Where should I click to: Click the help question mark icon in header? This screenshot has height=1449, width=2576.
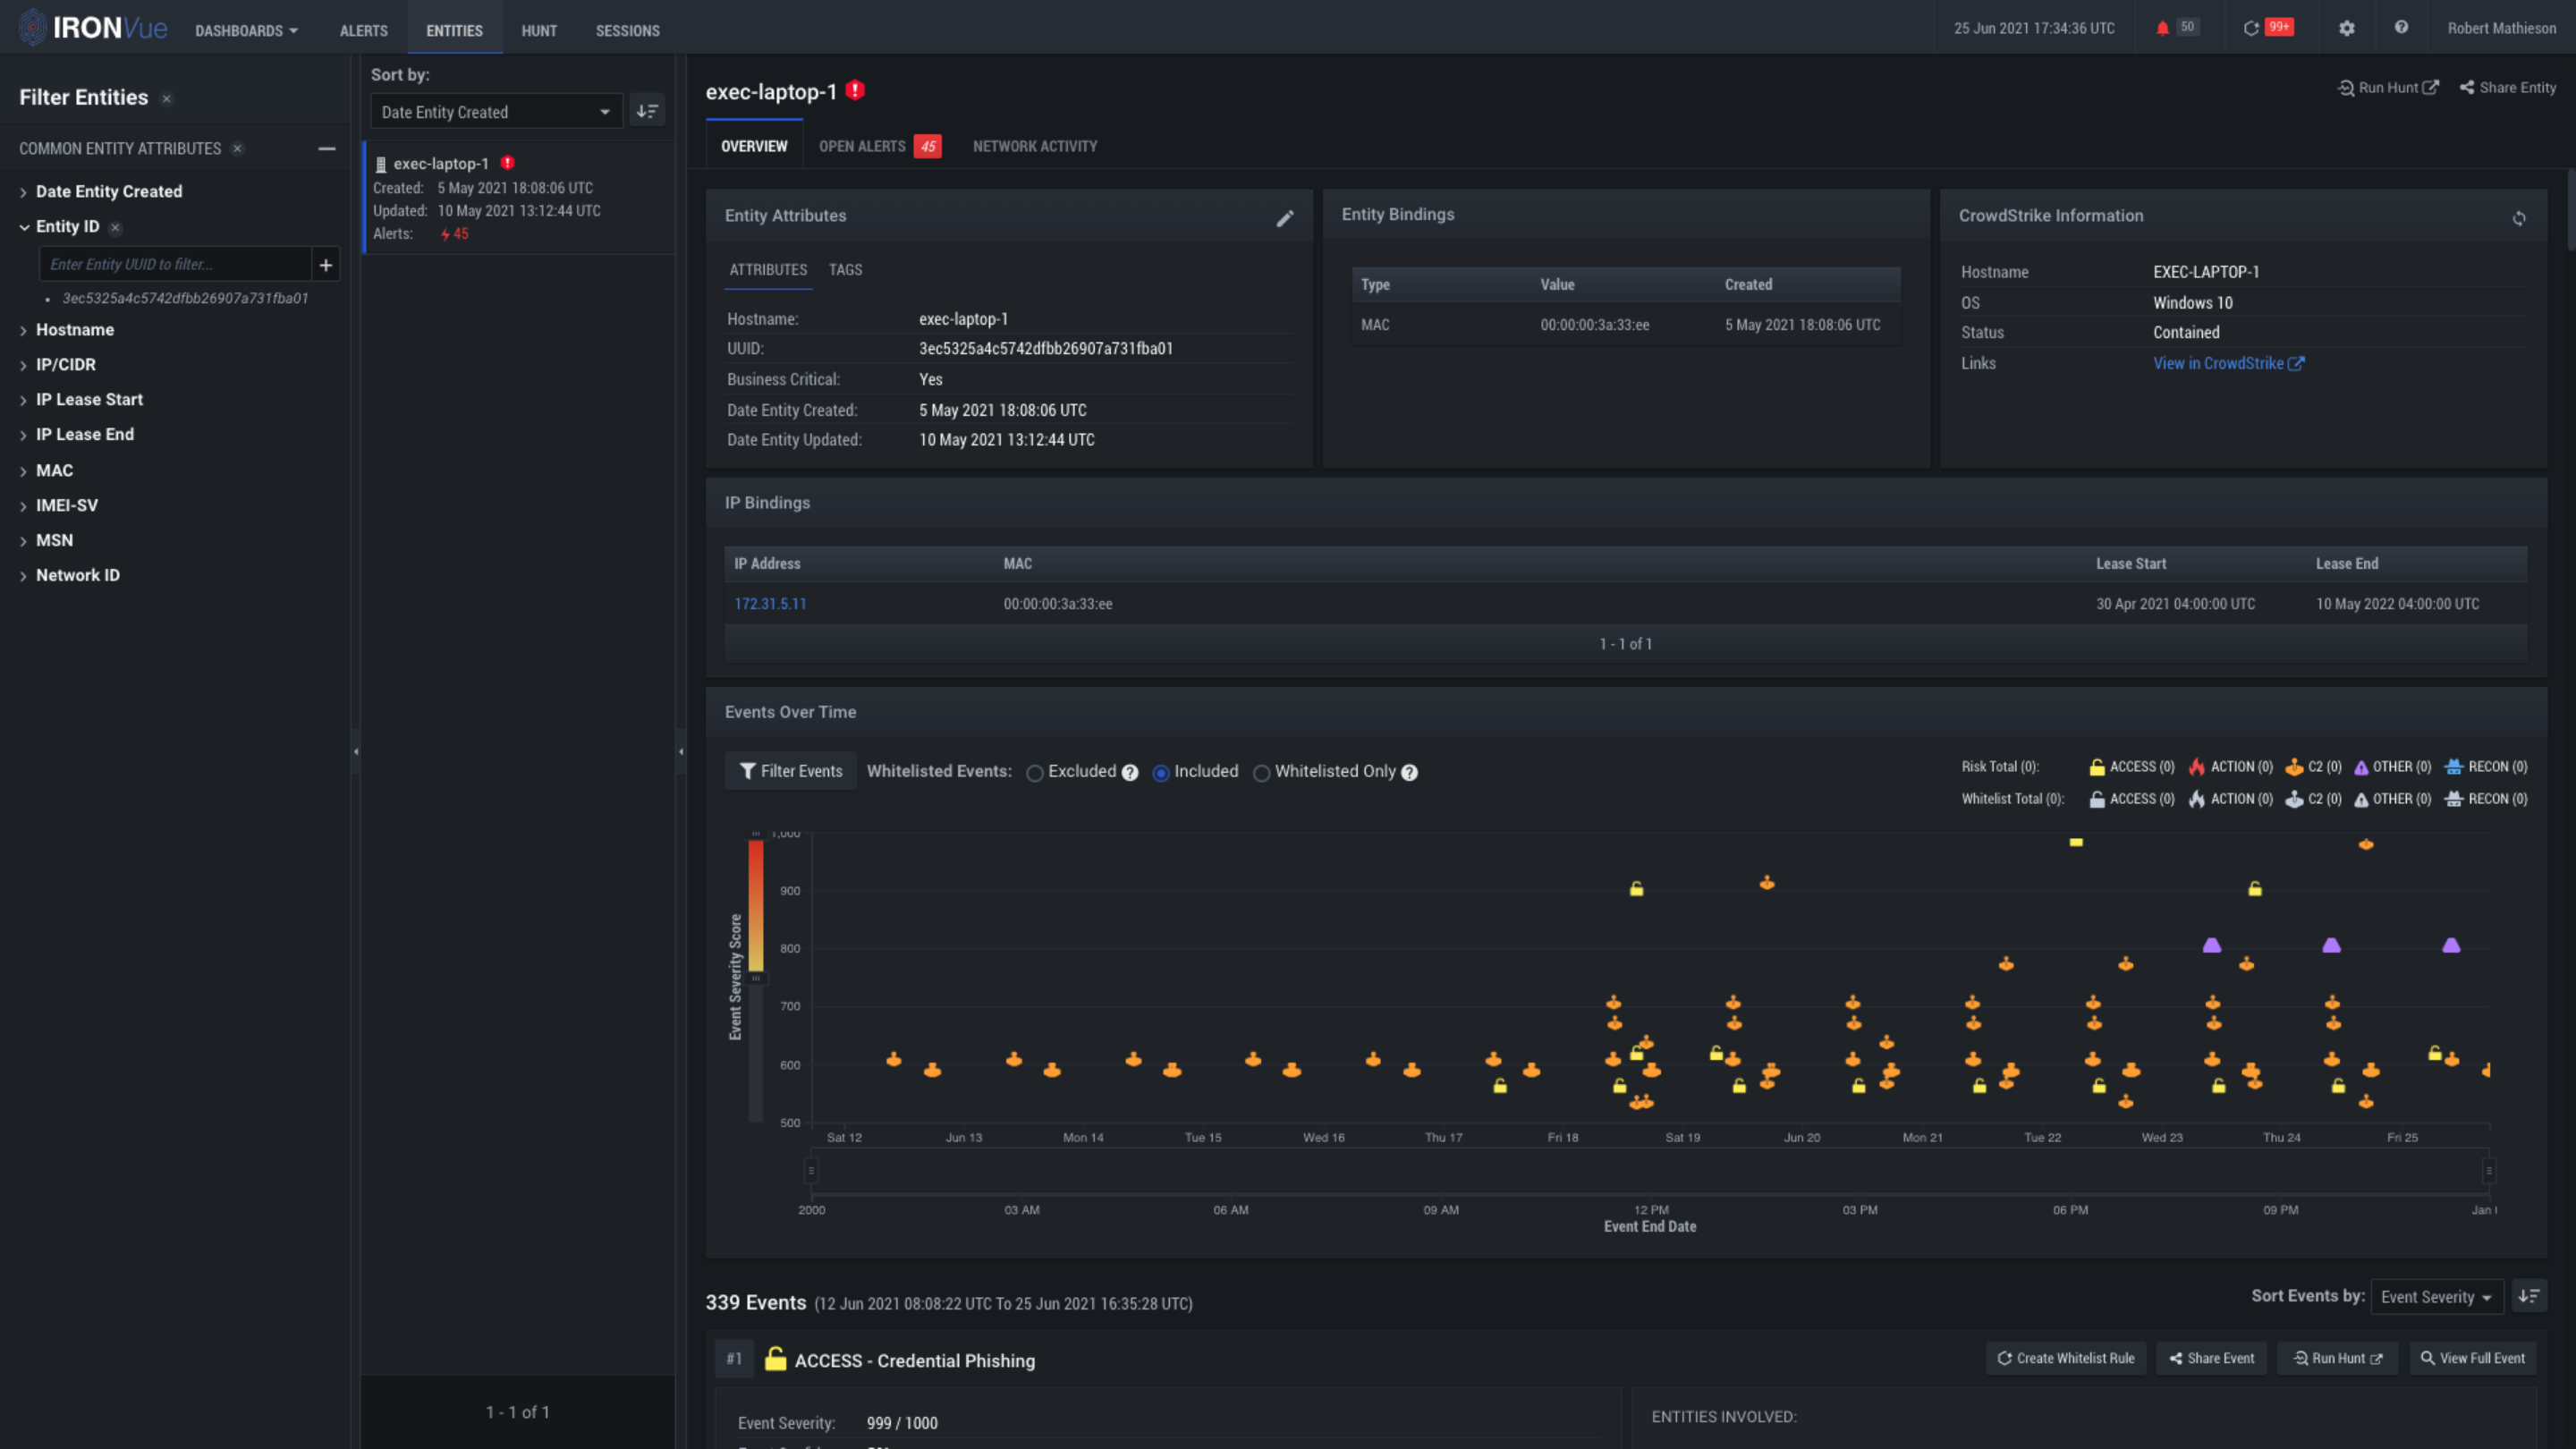2400,28
